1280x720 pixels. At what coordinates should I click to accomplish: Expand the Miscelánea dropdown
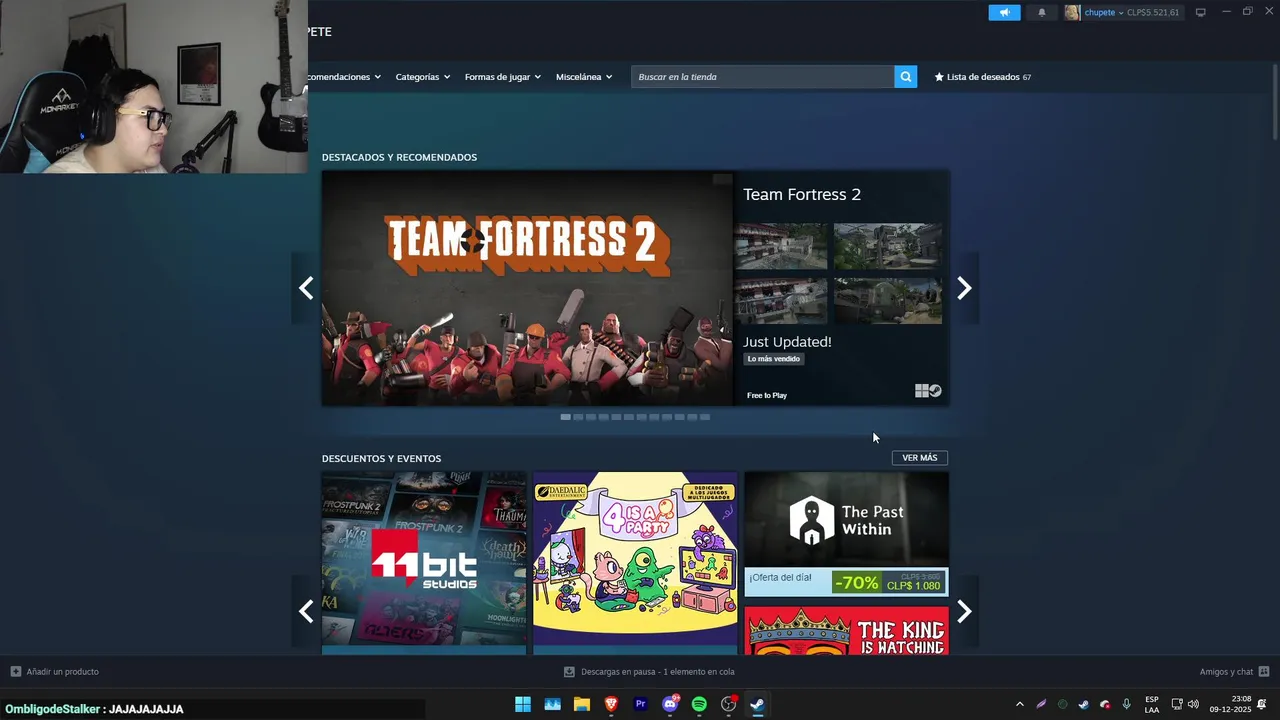coord(584,77)
